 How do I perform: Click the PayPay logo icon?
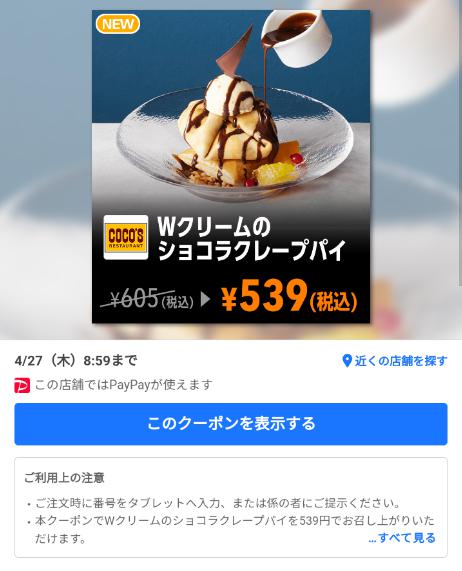tap(22, 385)
